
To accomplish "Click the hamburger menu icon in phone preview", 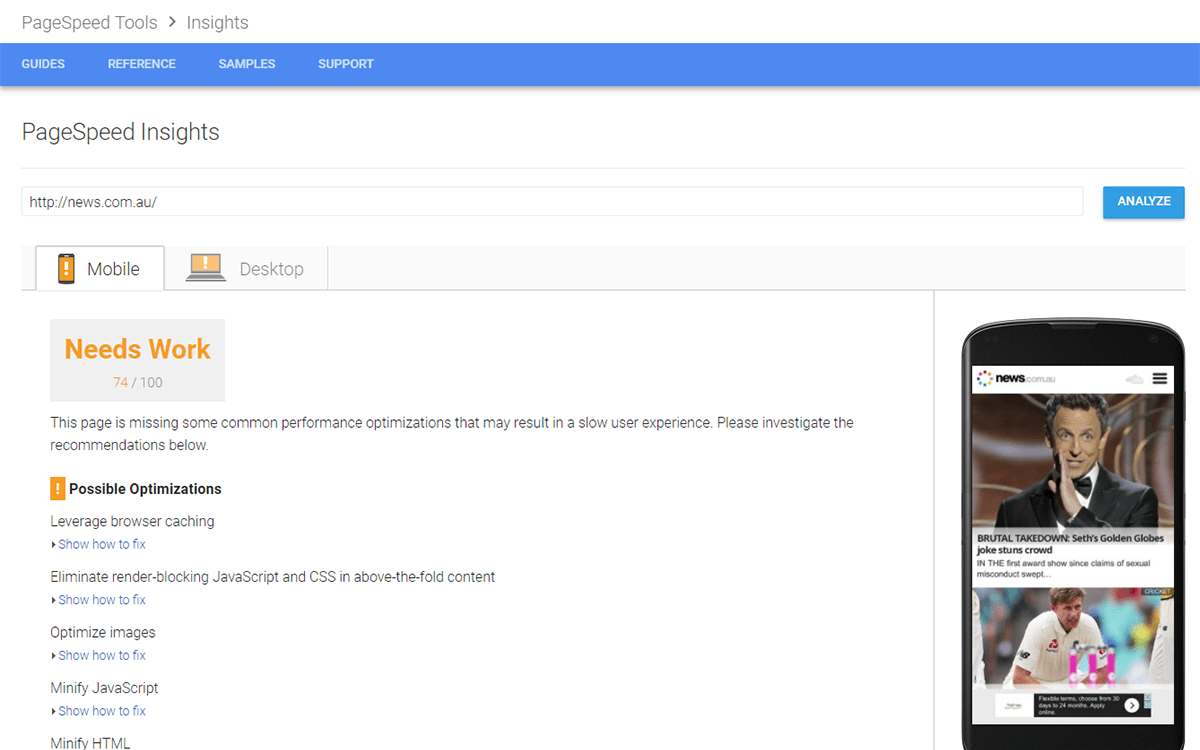I will (x=1160, y=379).
